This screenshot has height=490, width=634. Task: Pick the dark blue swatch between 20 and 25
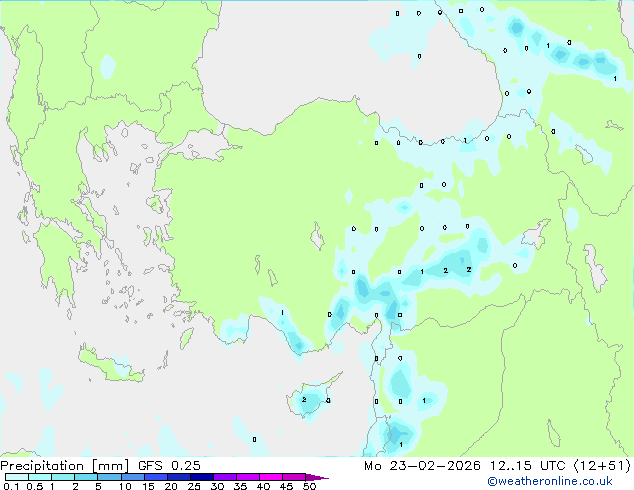click(x=181, y=478)
